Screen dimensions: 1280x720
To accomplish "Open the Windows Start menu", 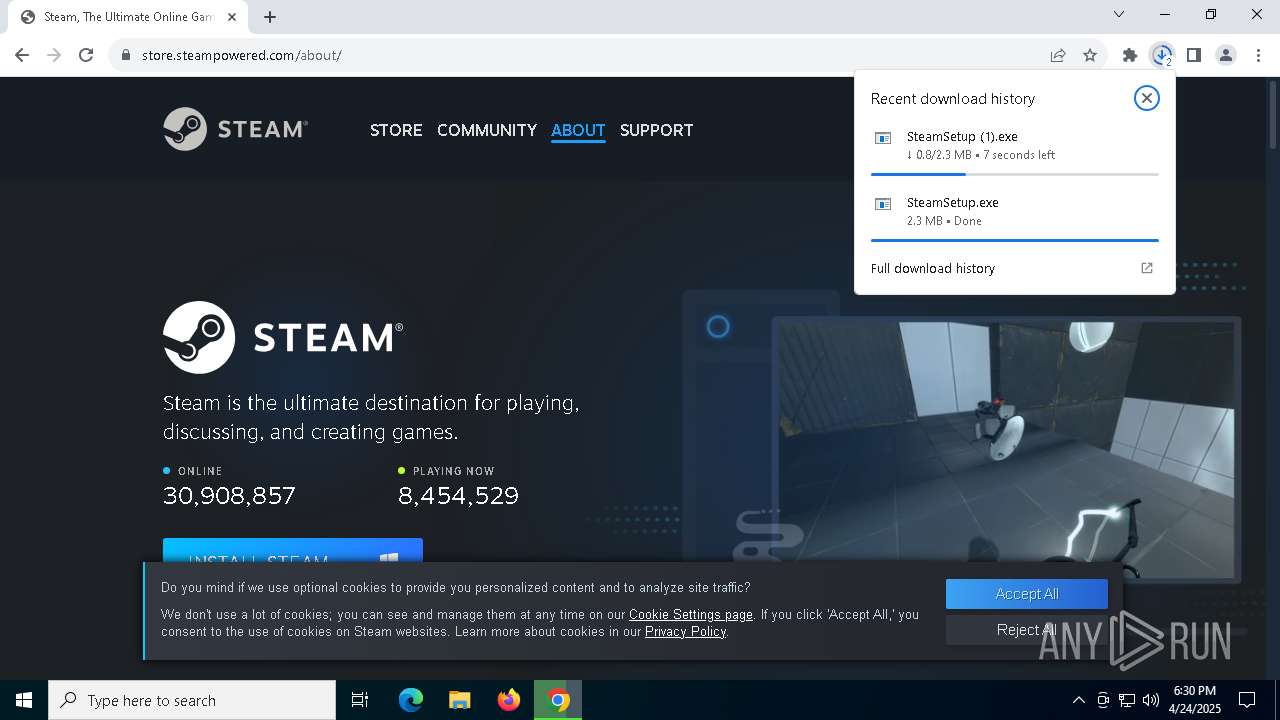I will 24,700.
